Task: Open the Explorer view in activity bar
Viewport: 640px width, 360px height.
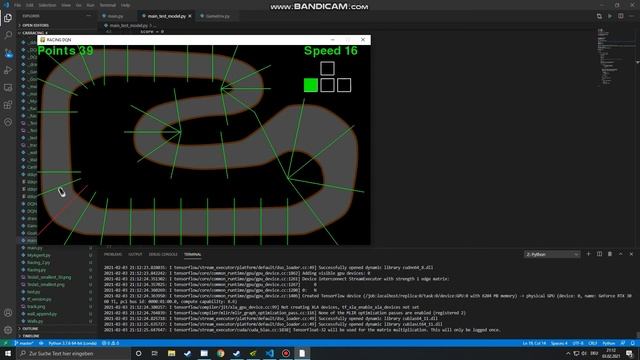Action: pyautogui.click(x=8, y=18)
